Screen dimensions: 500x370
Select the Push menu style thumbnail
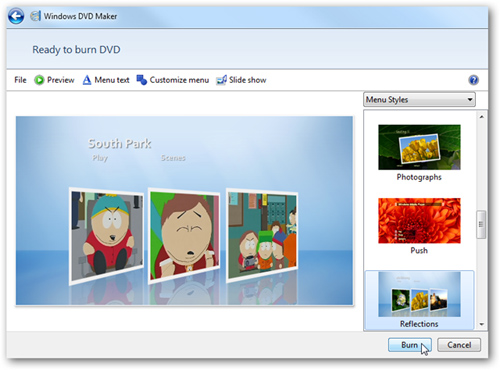pos(419,221)
